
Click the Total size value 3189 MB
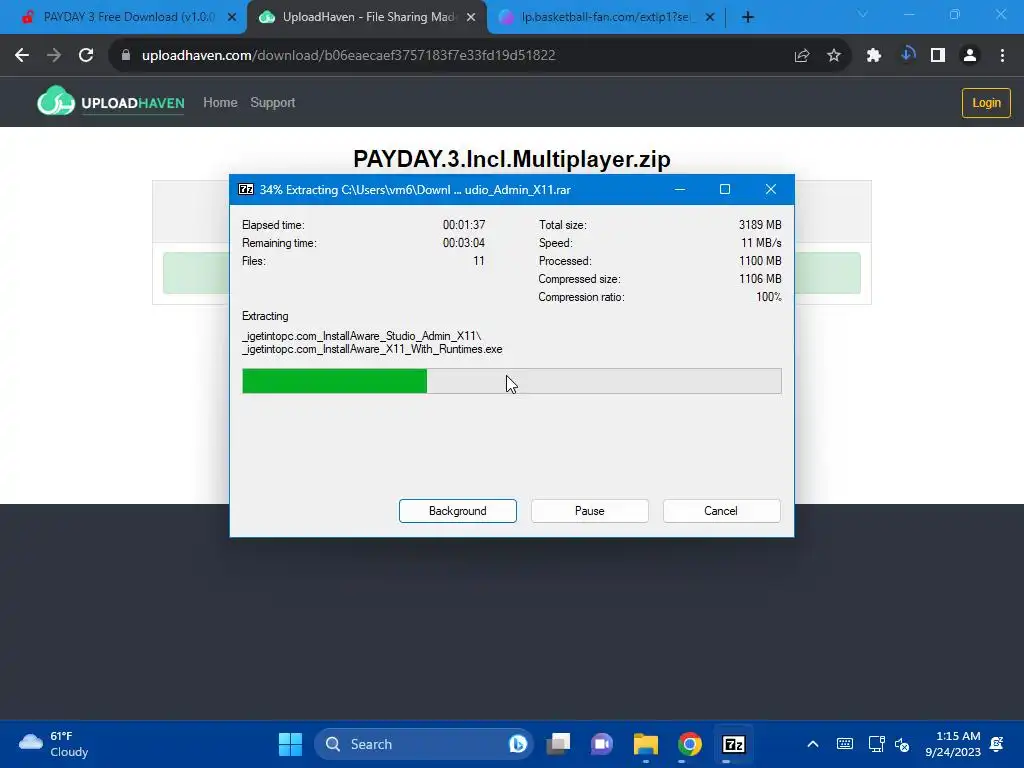760,225
